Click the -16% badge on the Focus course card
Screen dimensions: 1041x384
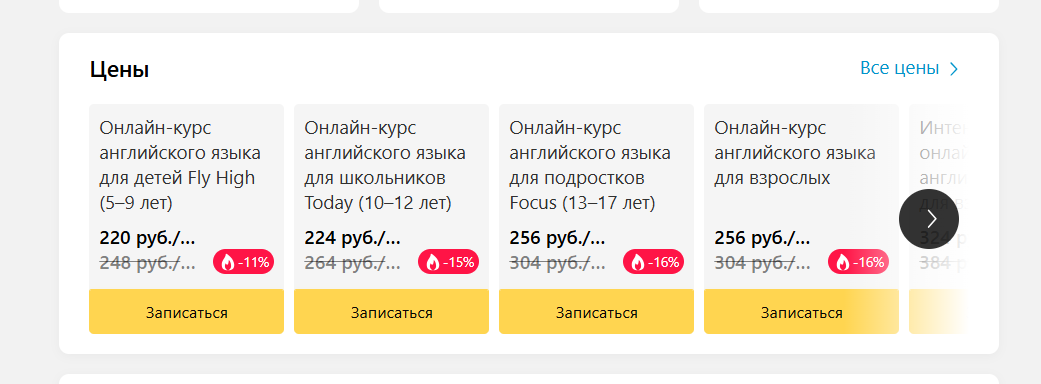click(653, 262)
